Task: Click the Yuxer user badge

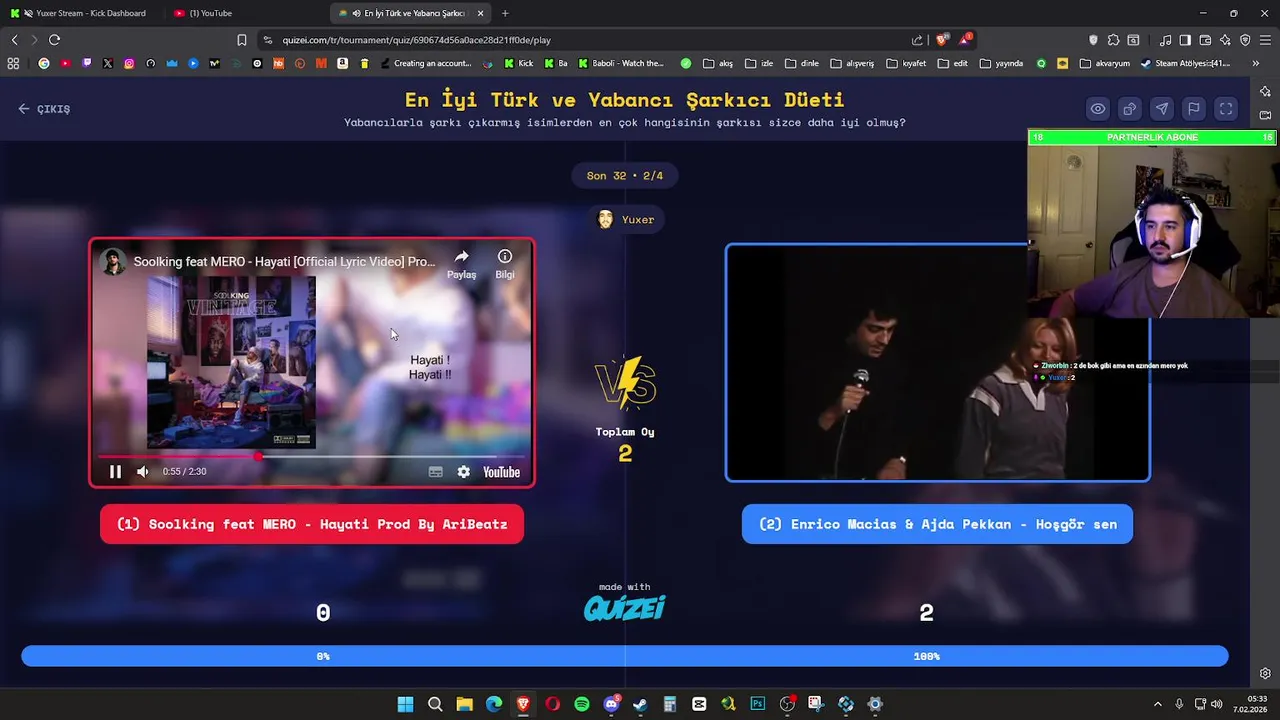Action: 625,219
